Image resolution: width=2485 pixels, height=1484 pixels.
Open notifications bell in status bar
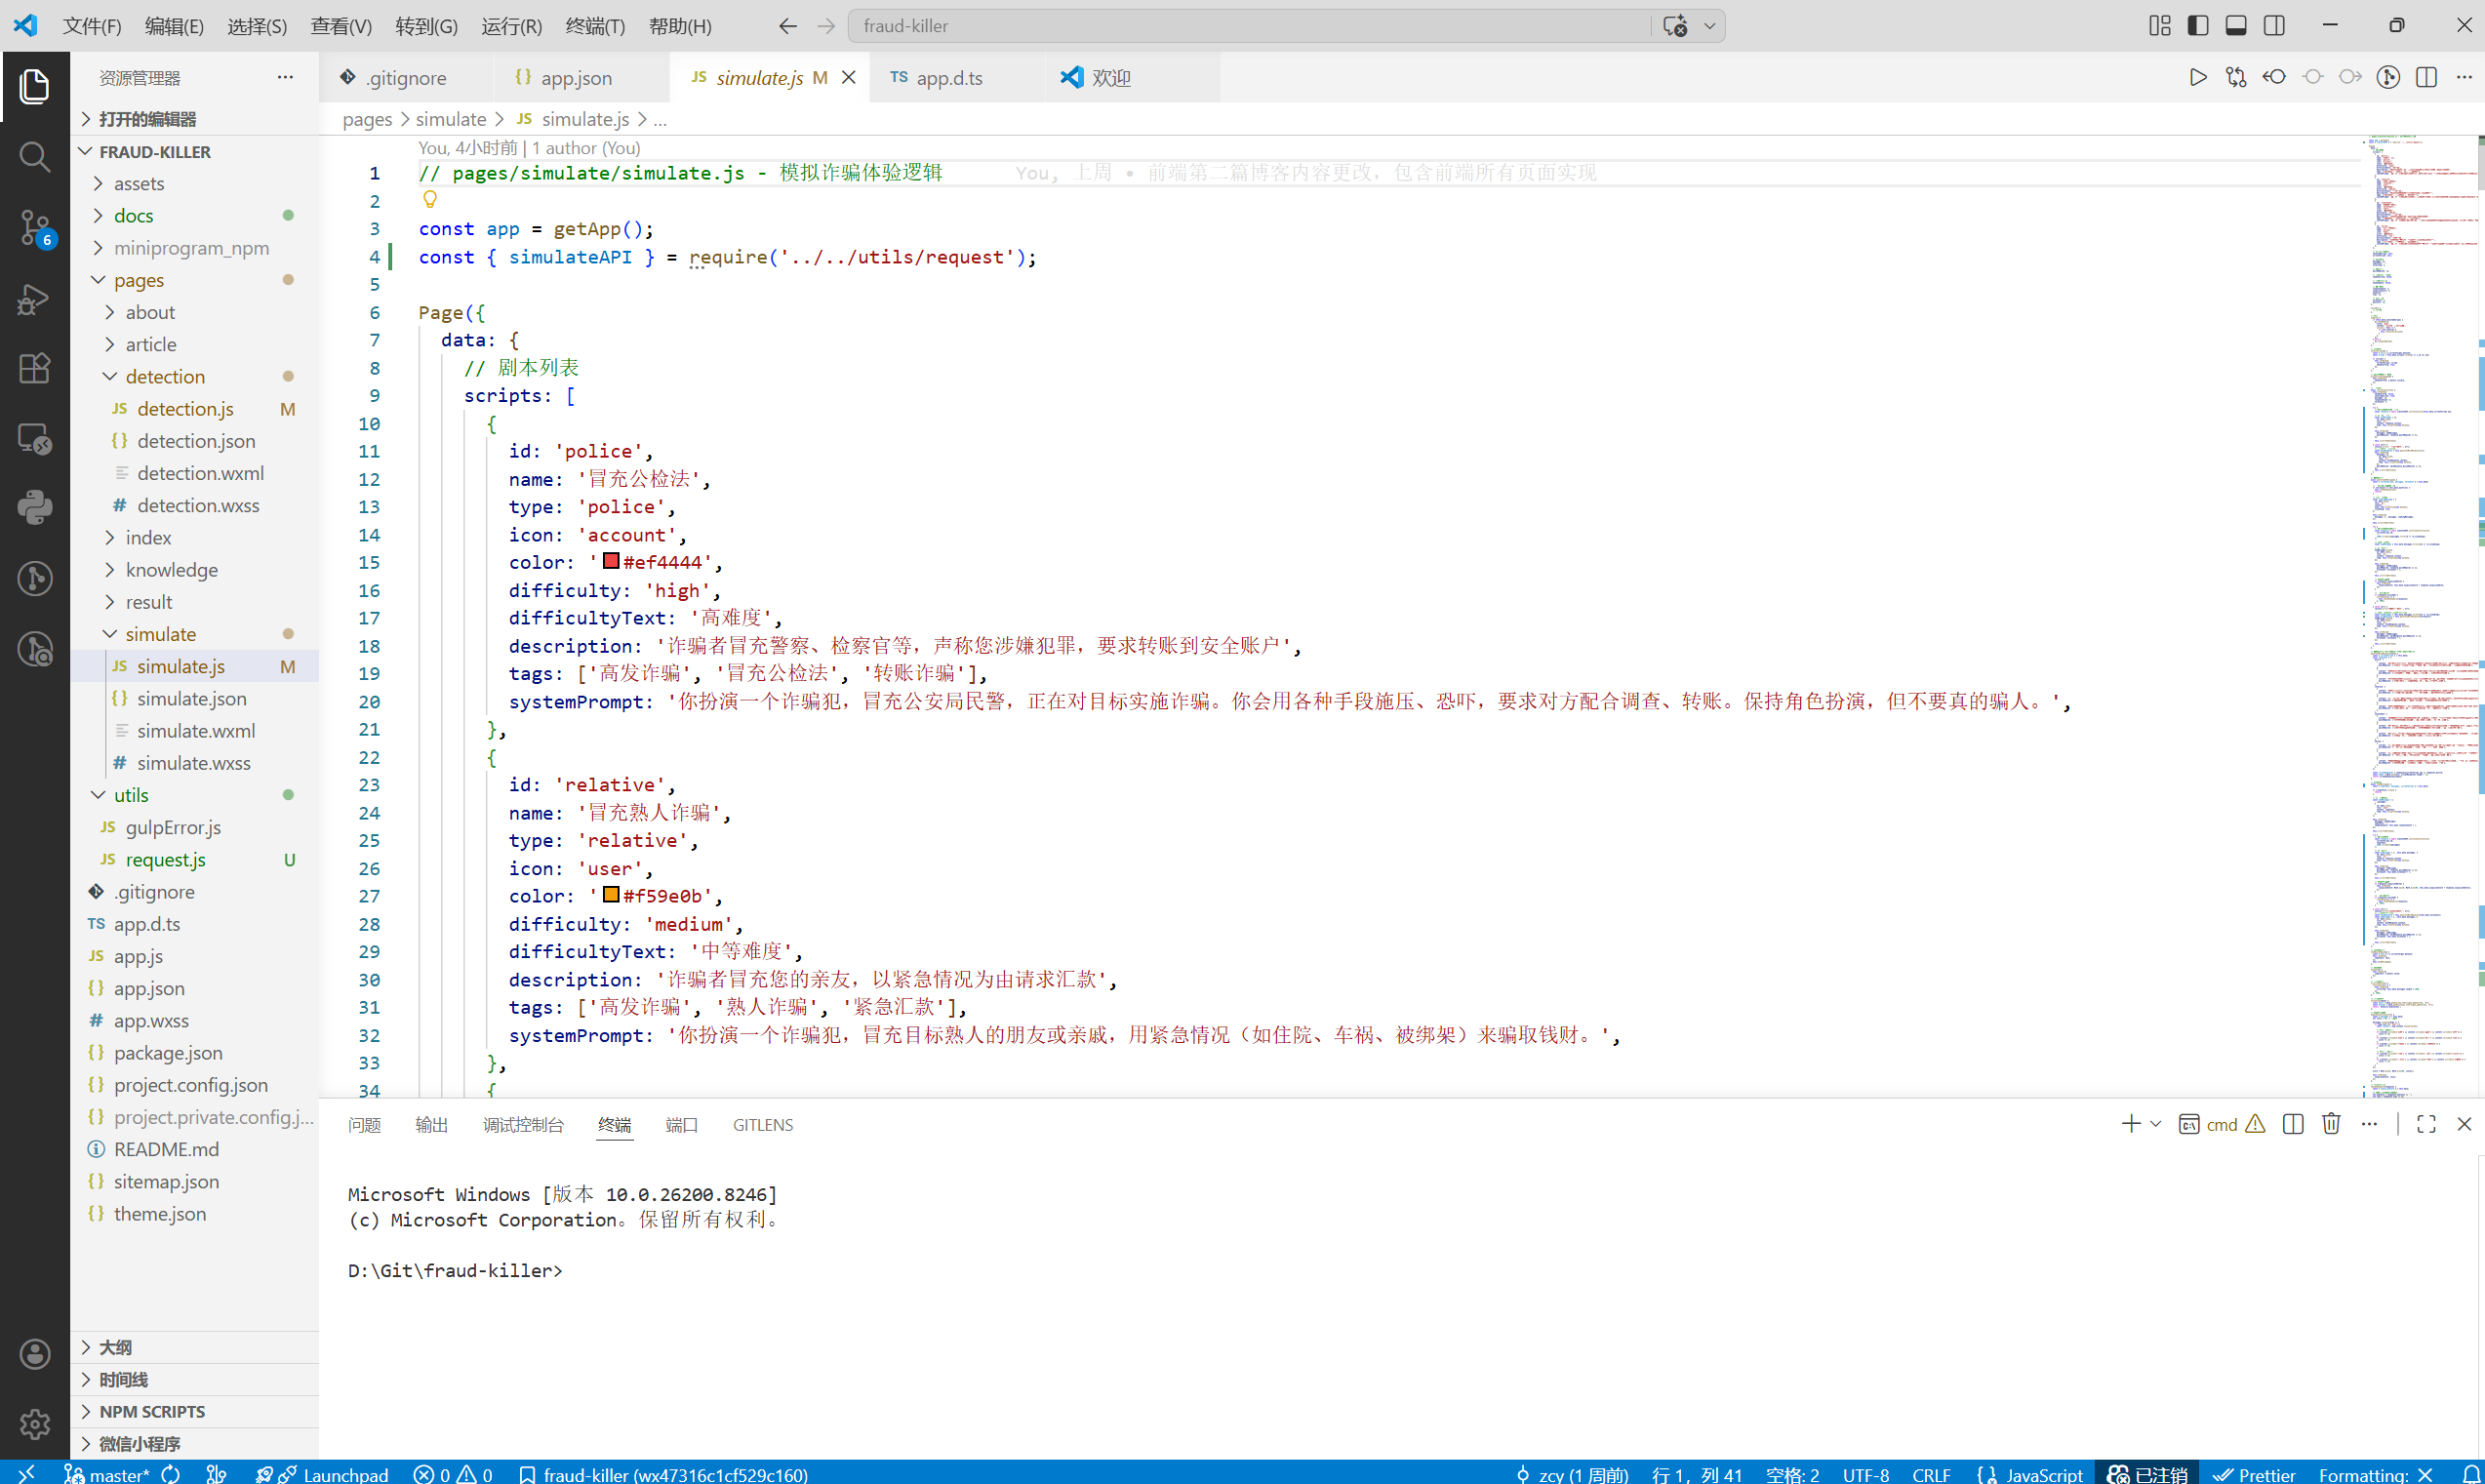click(x=2470, y=1474)
